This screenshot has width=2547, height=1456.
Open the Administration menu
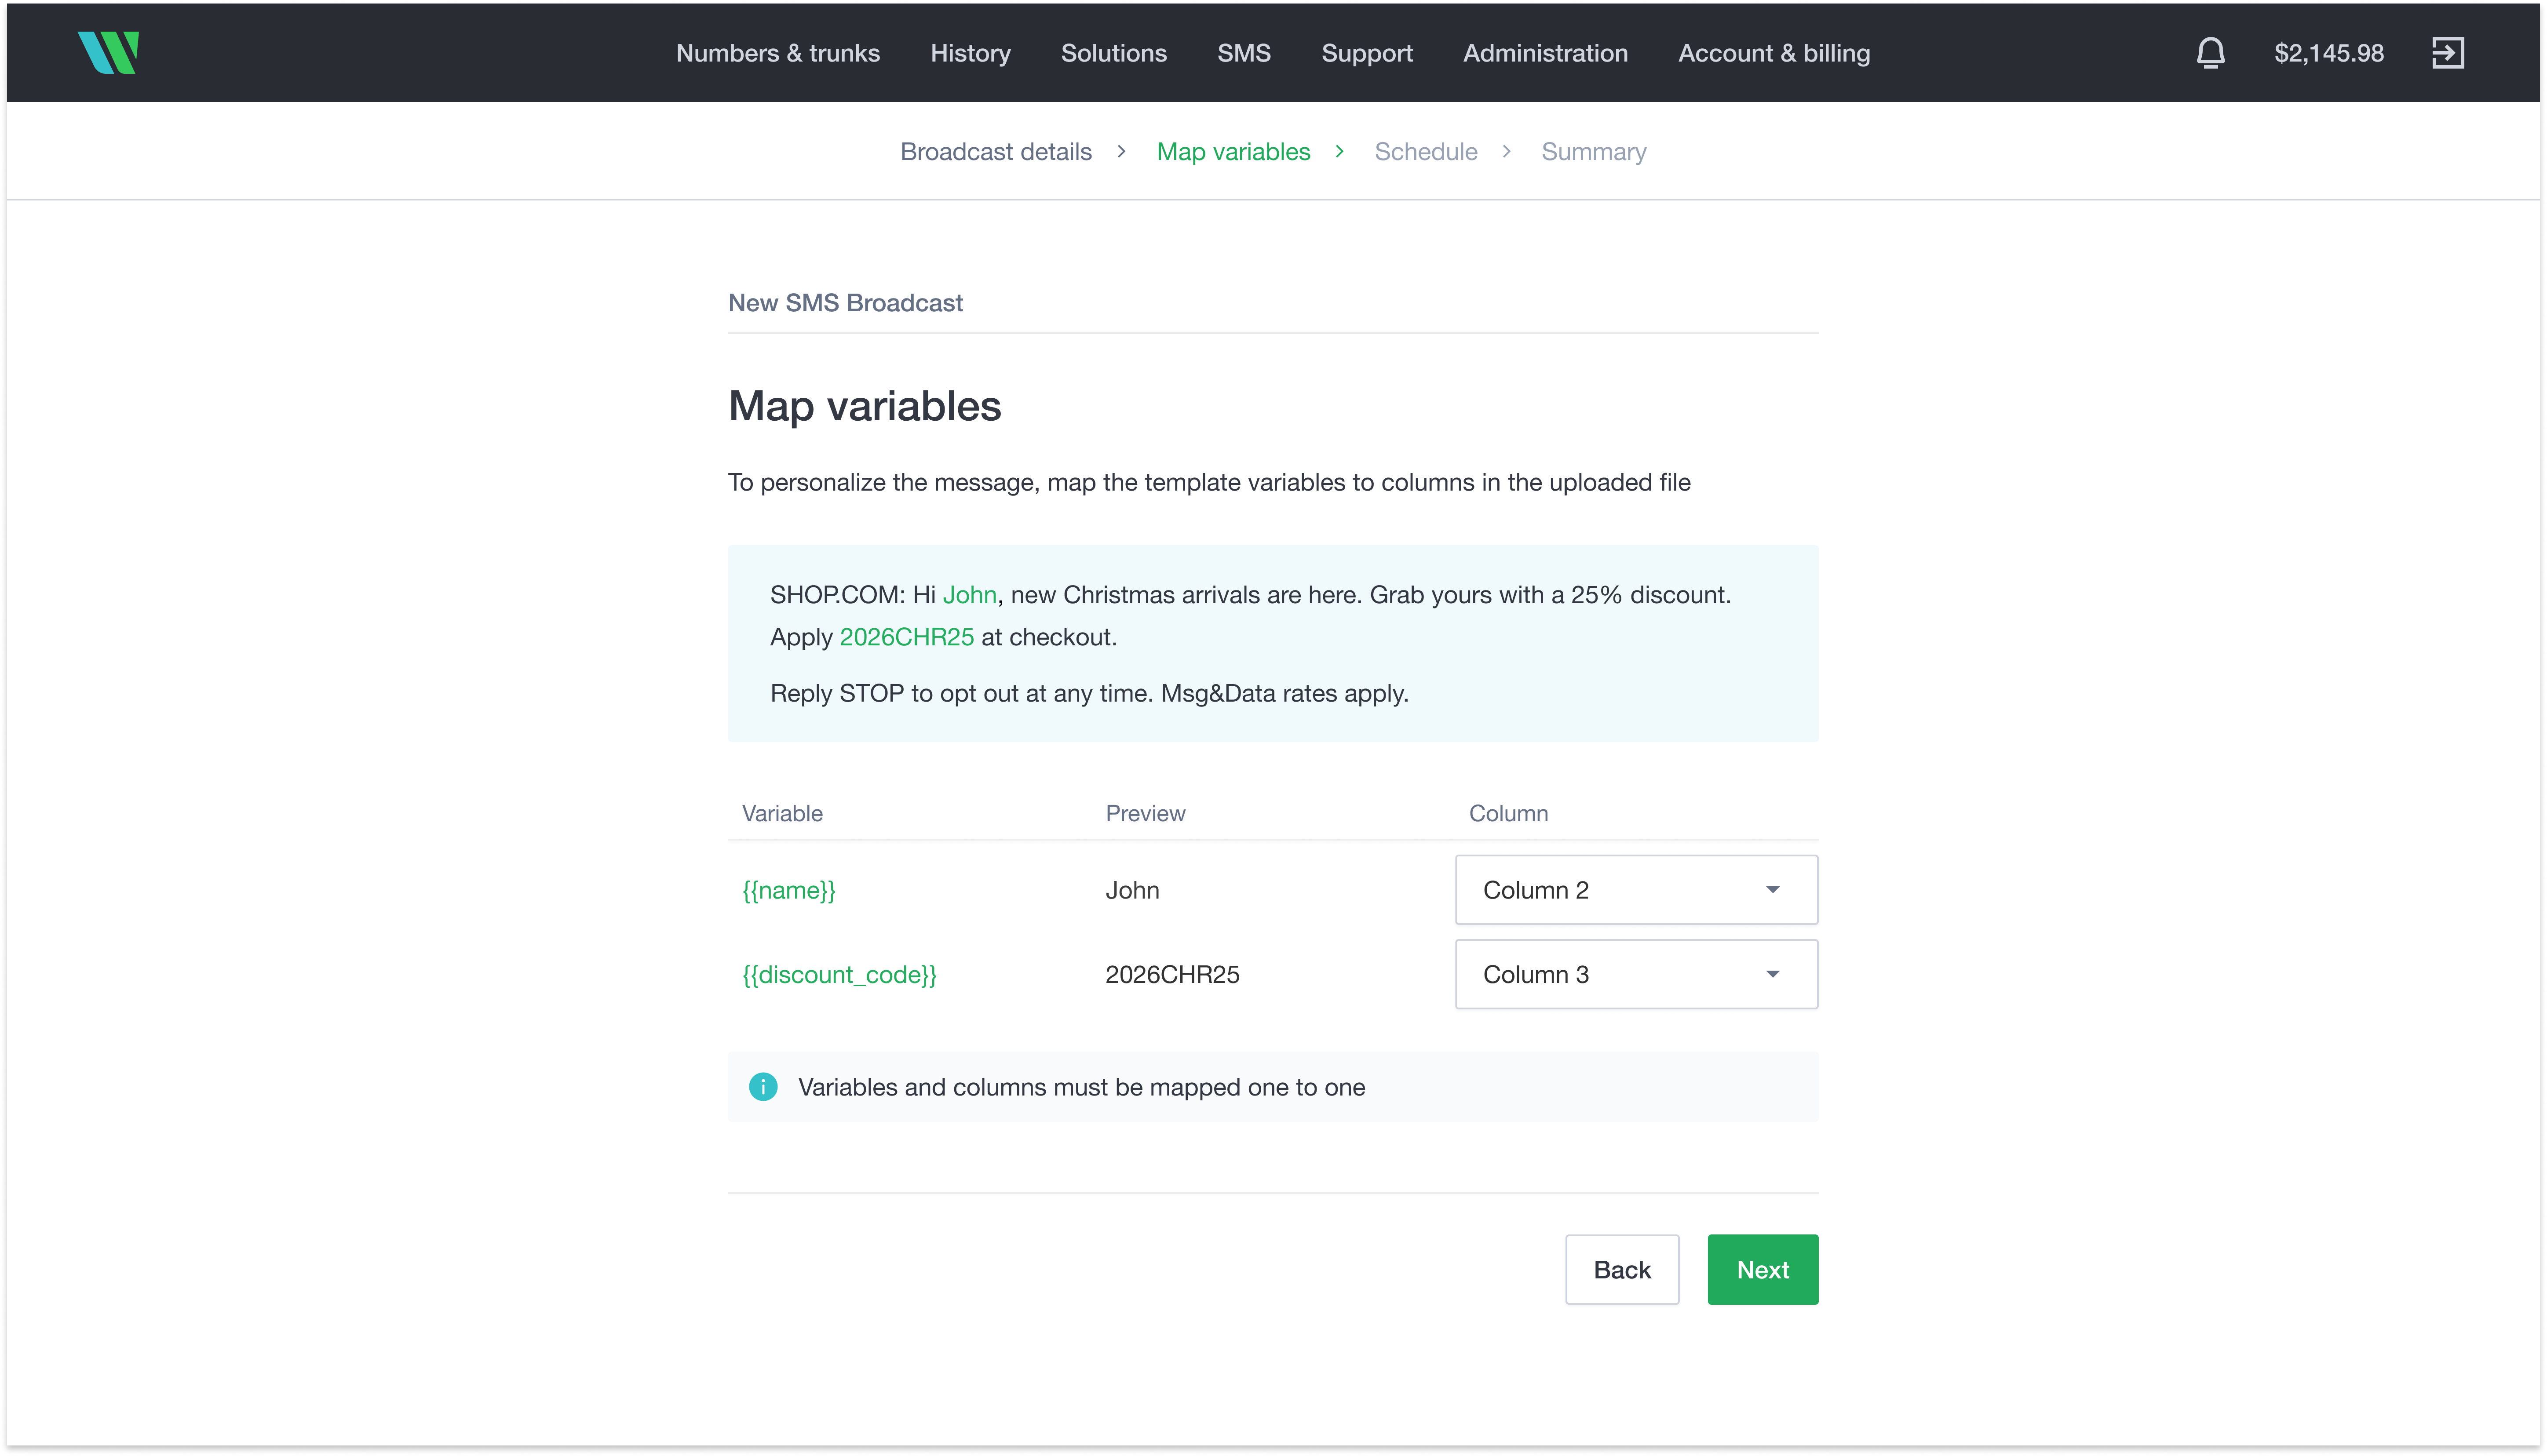pos(1545,53)
